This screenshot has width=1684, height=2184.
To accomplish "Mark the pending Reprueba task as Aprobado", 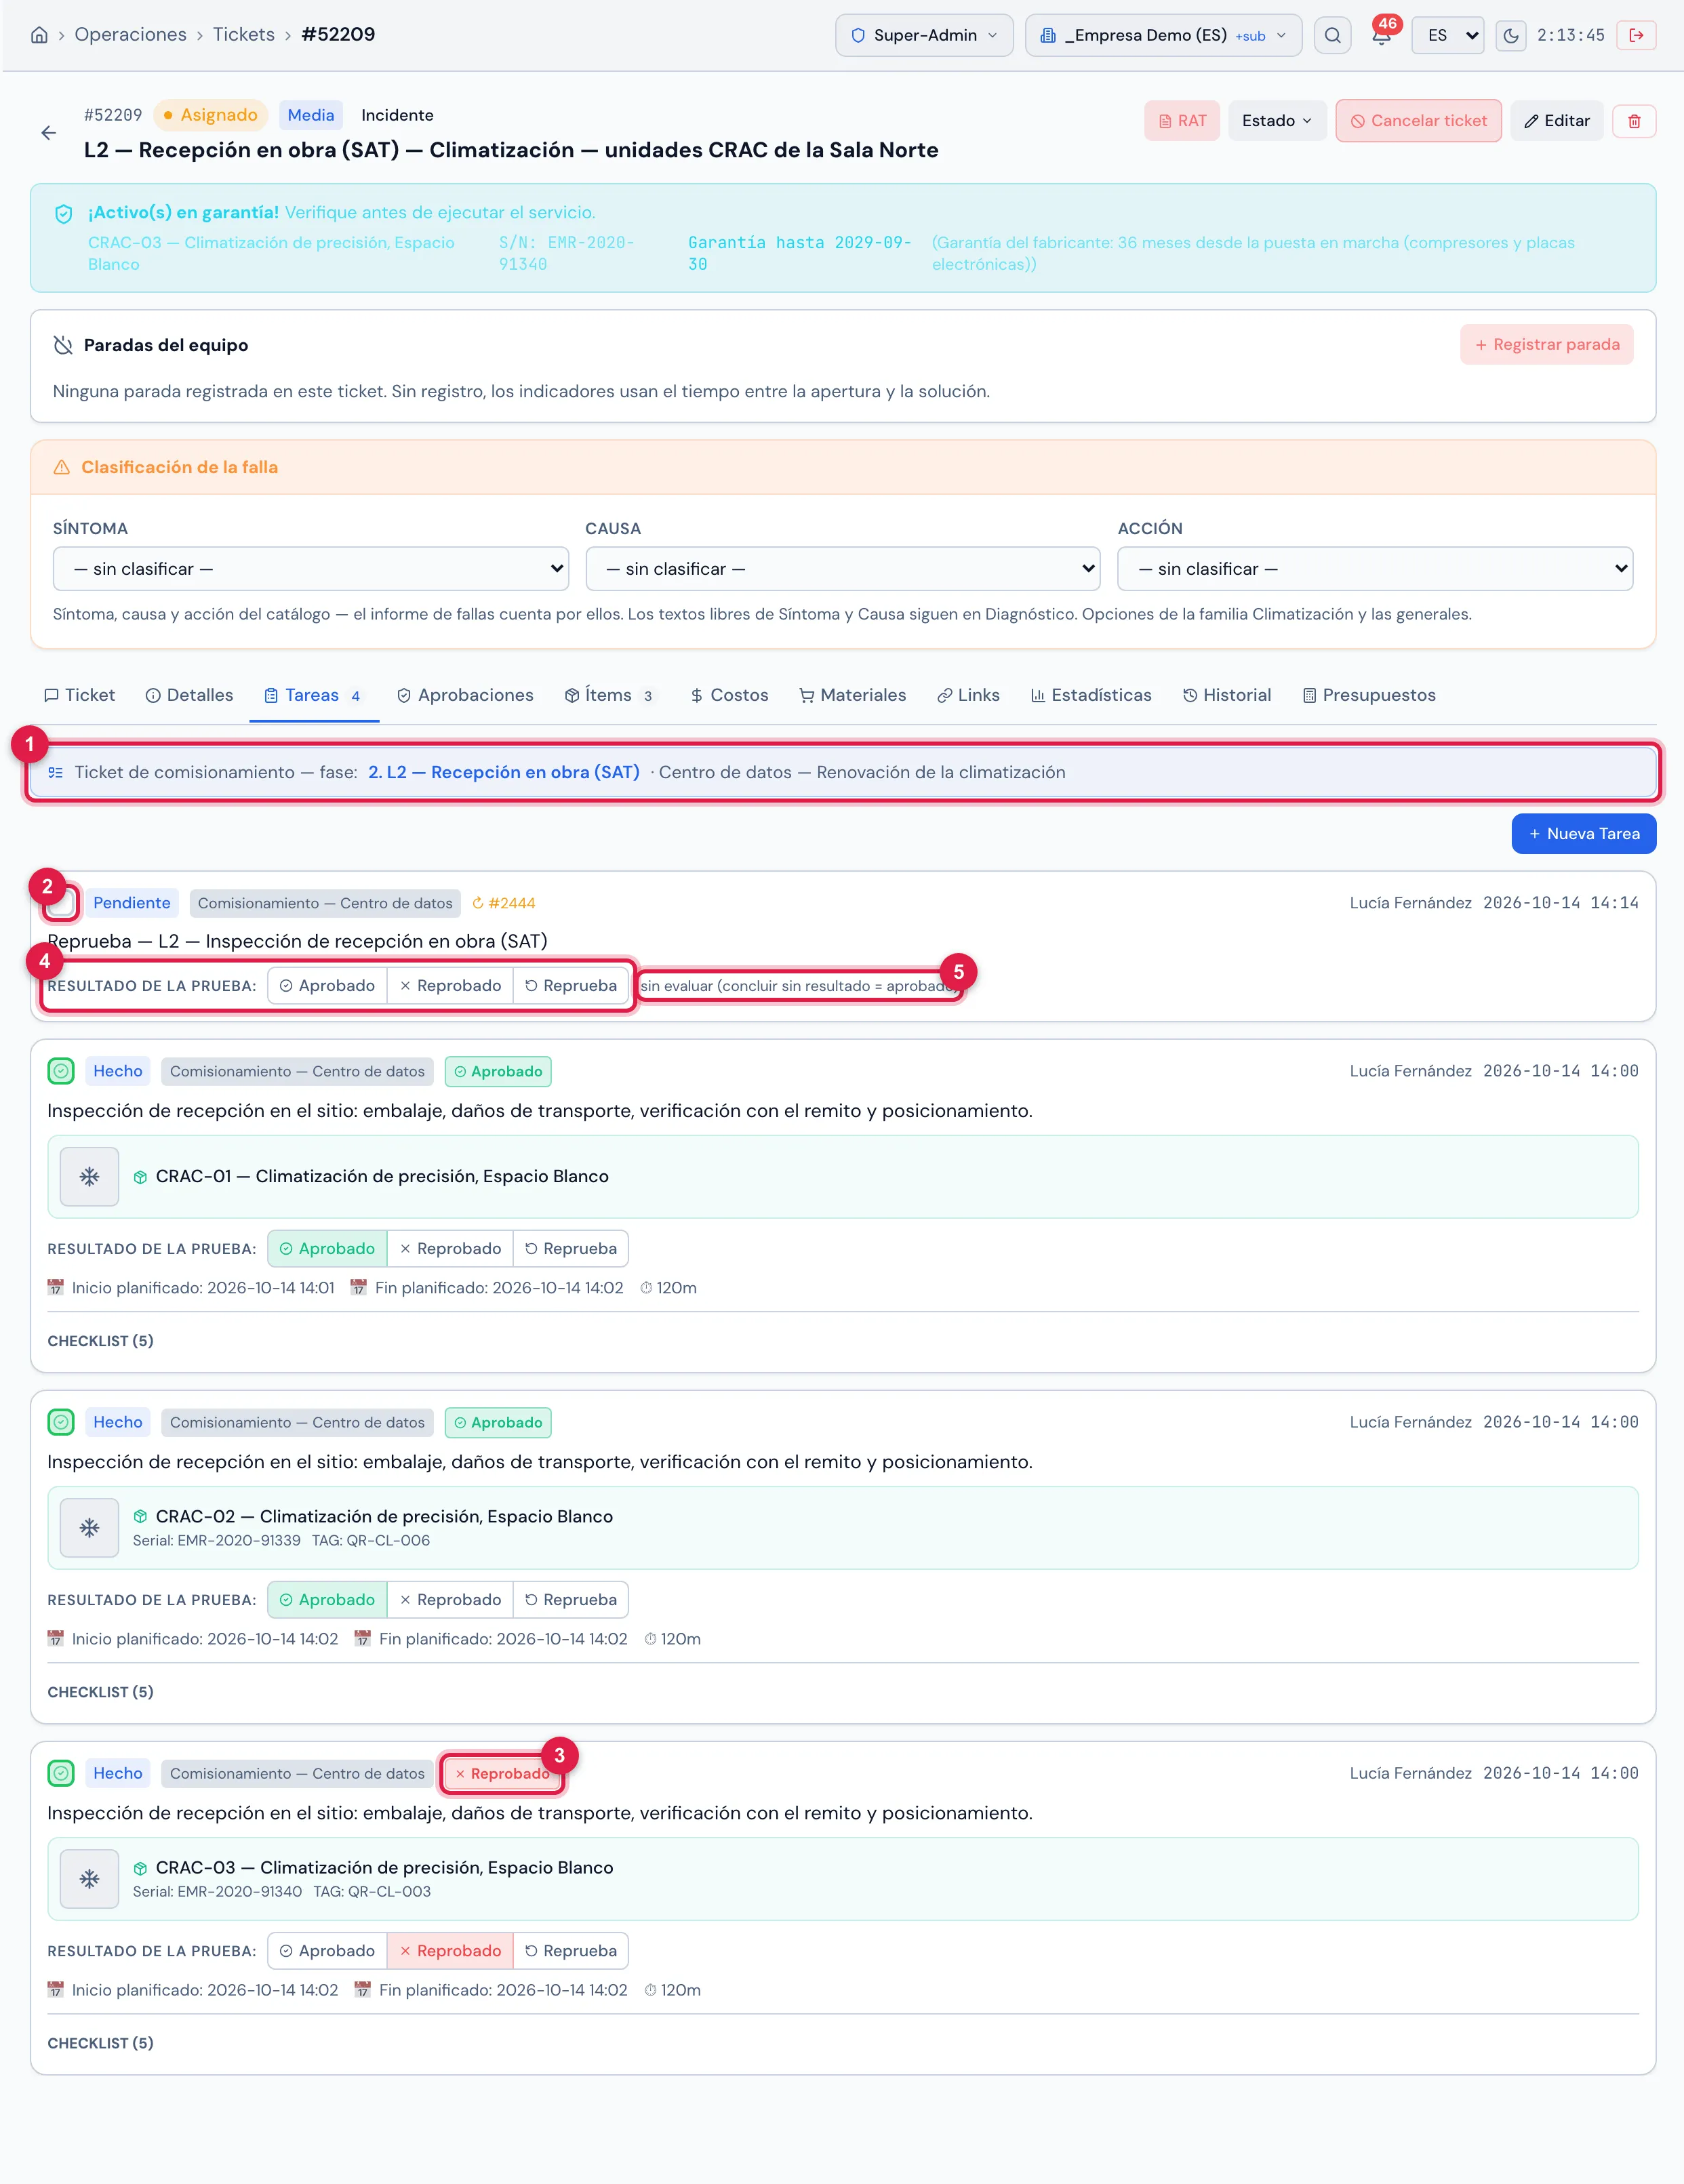I will point(327,986).
